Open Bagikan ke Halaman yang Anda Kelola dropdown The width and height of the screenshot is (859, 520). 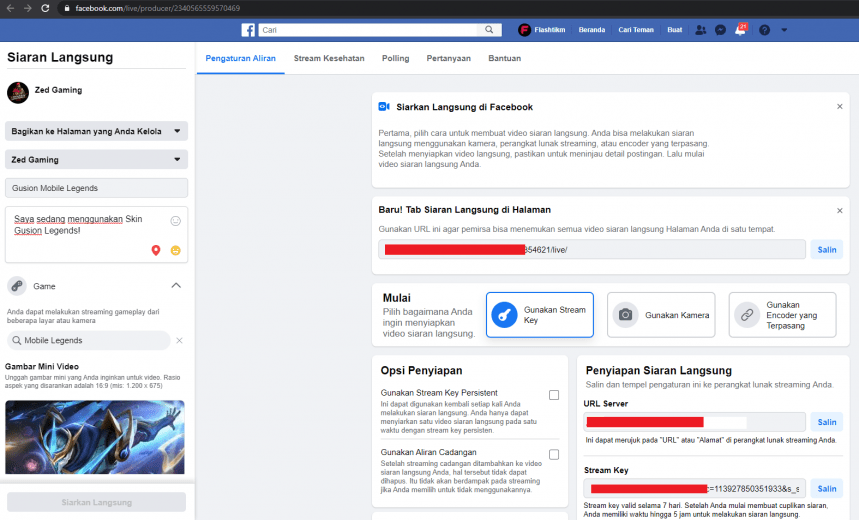pyautogui.click(x=96, y=131)
